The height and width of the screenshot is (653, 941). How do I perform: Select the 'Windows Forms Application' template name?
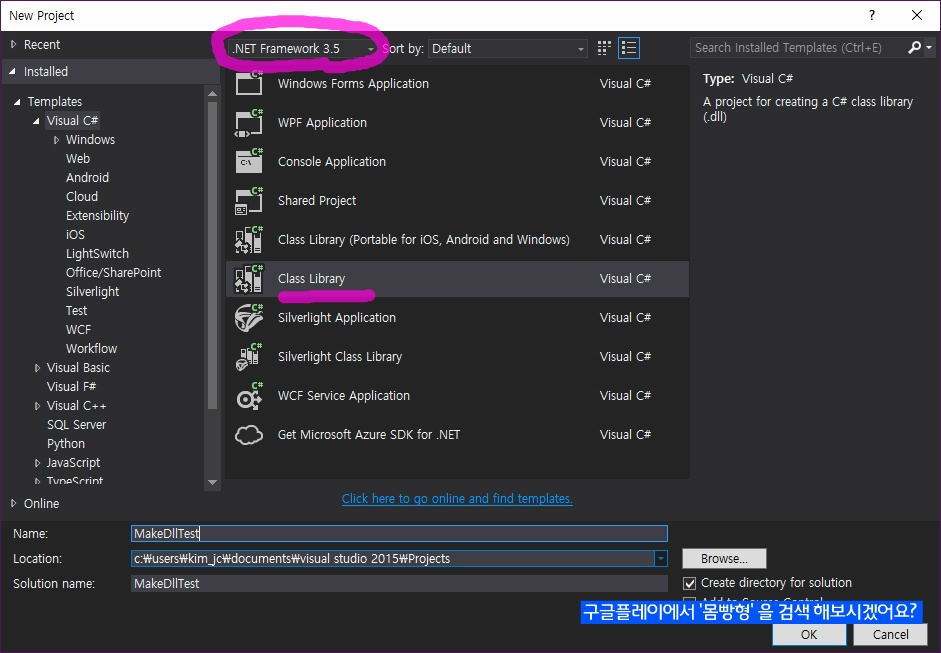[353, 83]
